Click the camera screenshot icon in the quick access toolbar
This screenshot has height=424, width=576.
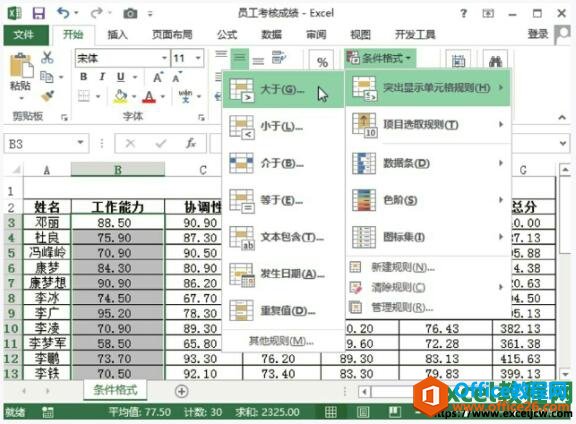tap(130, 14)
